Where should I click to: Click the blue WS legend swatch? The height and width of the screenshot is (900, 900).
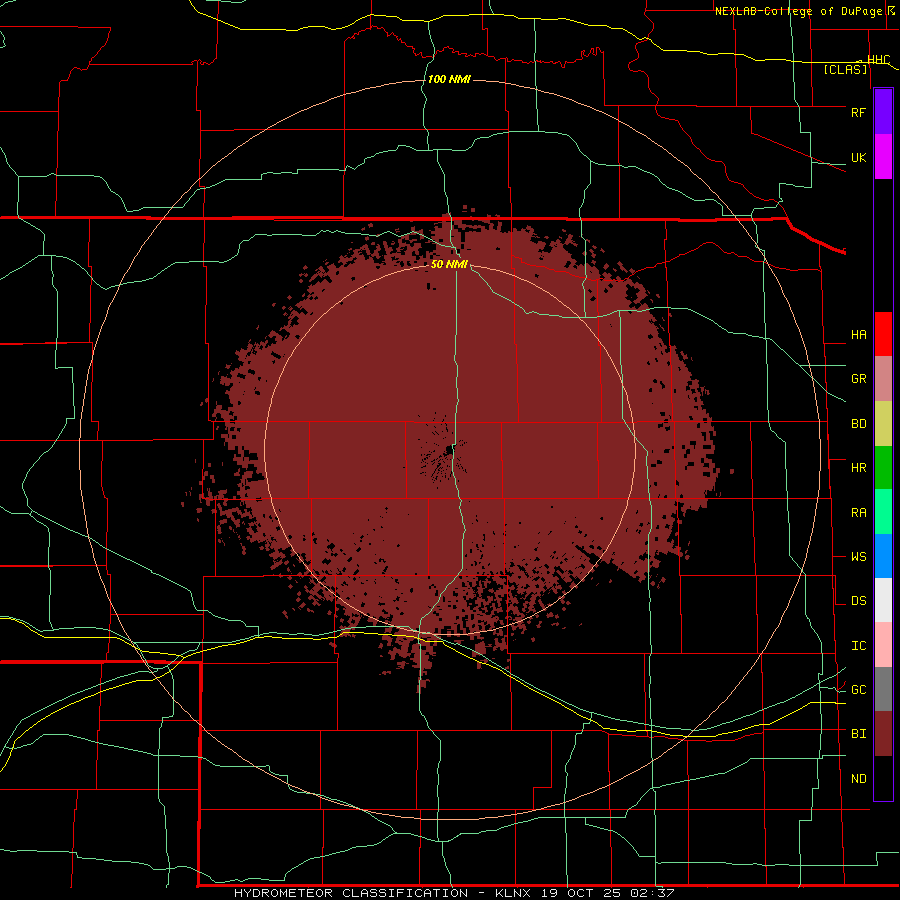[x=883, y=556]
